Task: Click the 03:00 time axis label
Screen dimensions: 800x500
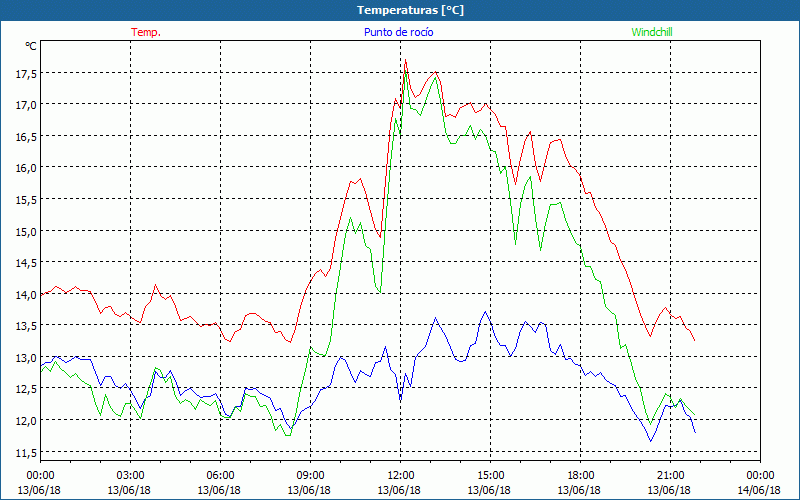Action: tap(130, 476)
